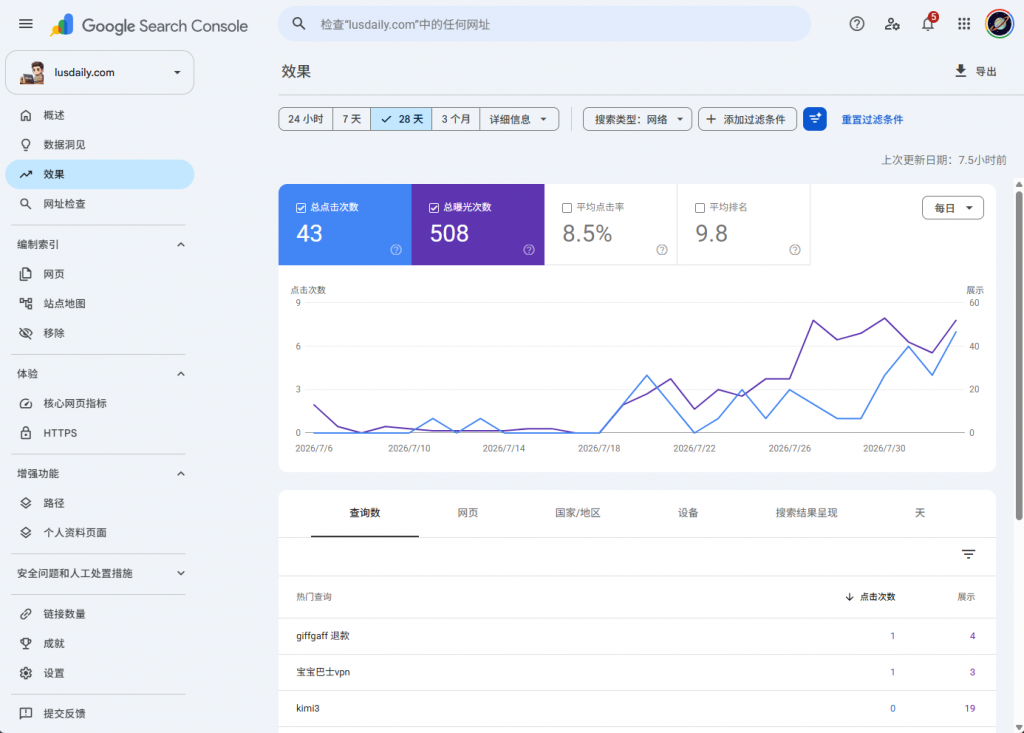Viewport: 1024px width, 733px height.
Task: Switch to 天 tab
Action: click(920, 513)
